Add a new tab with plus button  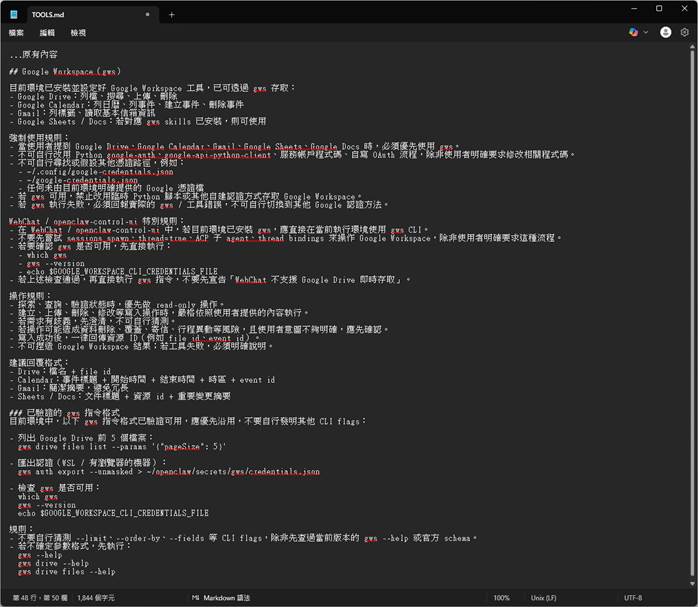pos(171,15)
